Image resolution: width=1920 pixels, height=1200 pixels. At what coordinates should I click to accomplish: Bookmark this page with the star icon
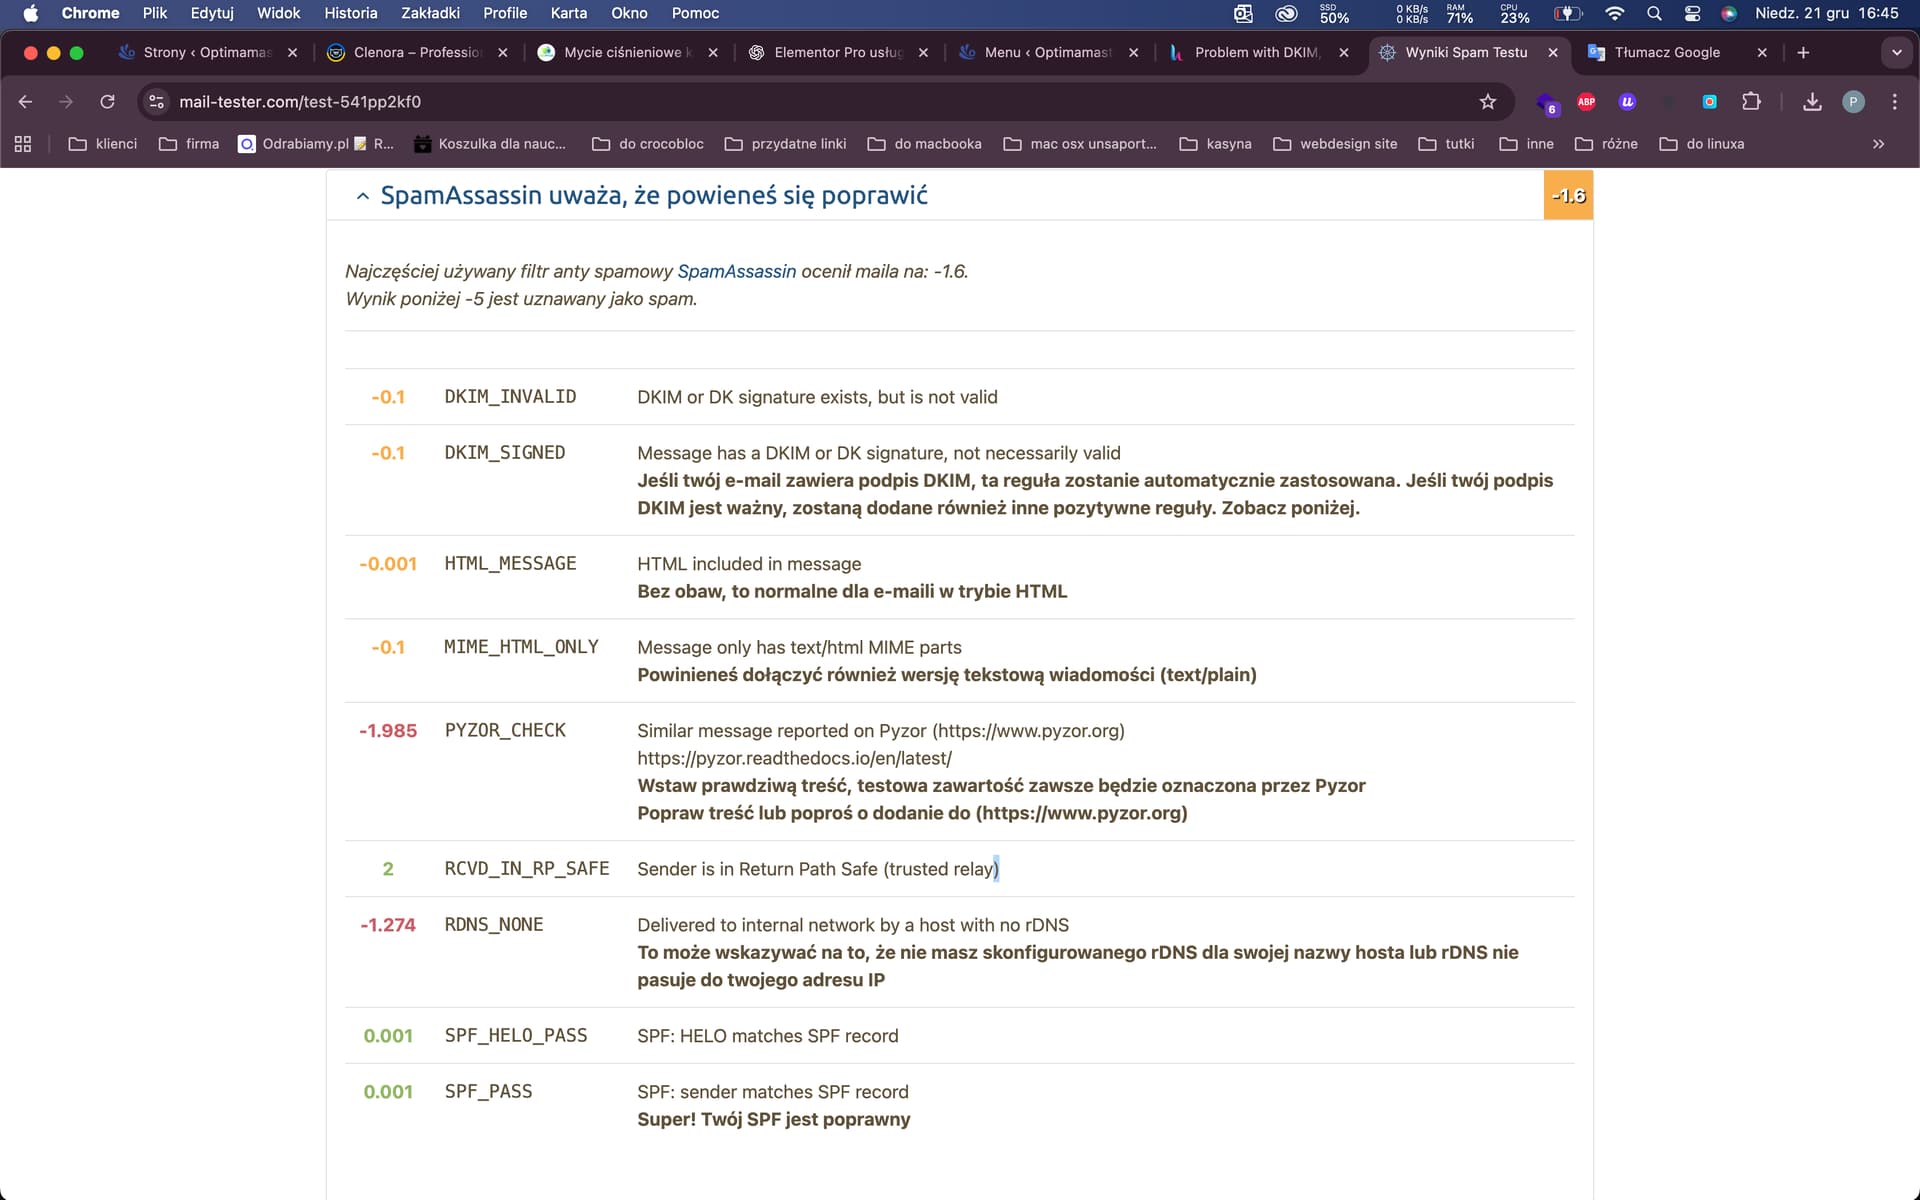[x=1487, y=102]
